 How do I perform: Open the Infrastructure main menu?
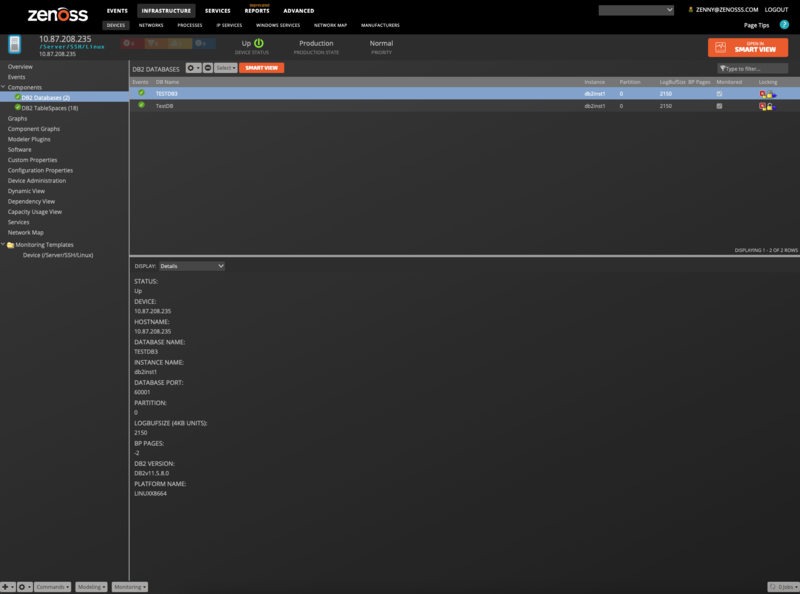166,11
